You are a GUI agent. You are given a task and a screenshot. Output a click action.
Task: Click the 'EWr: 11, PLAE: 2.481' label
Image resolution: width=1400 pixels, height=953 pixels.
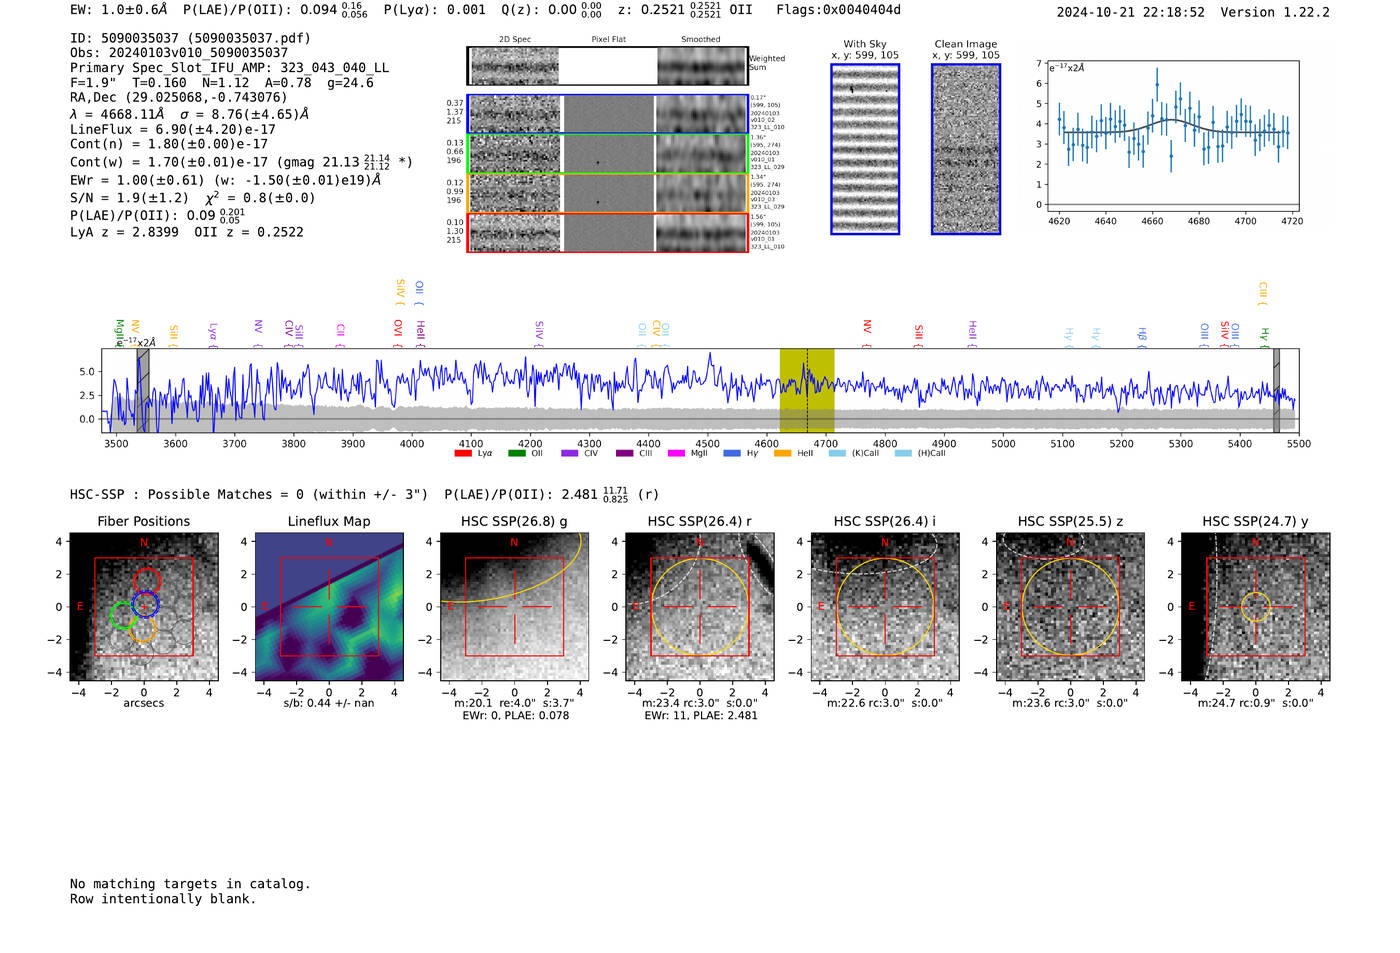(x=700, y=716)
